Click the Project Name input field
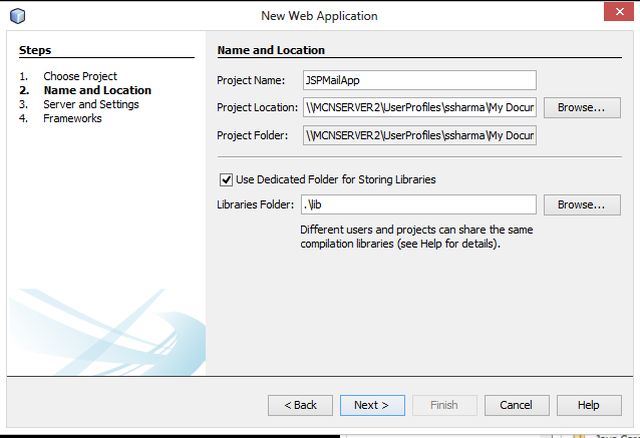The image size is (640, 438). [x=420, y=80]
